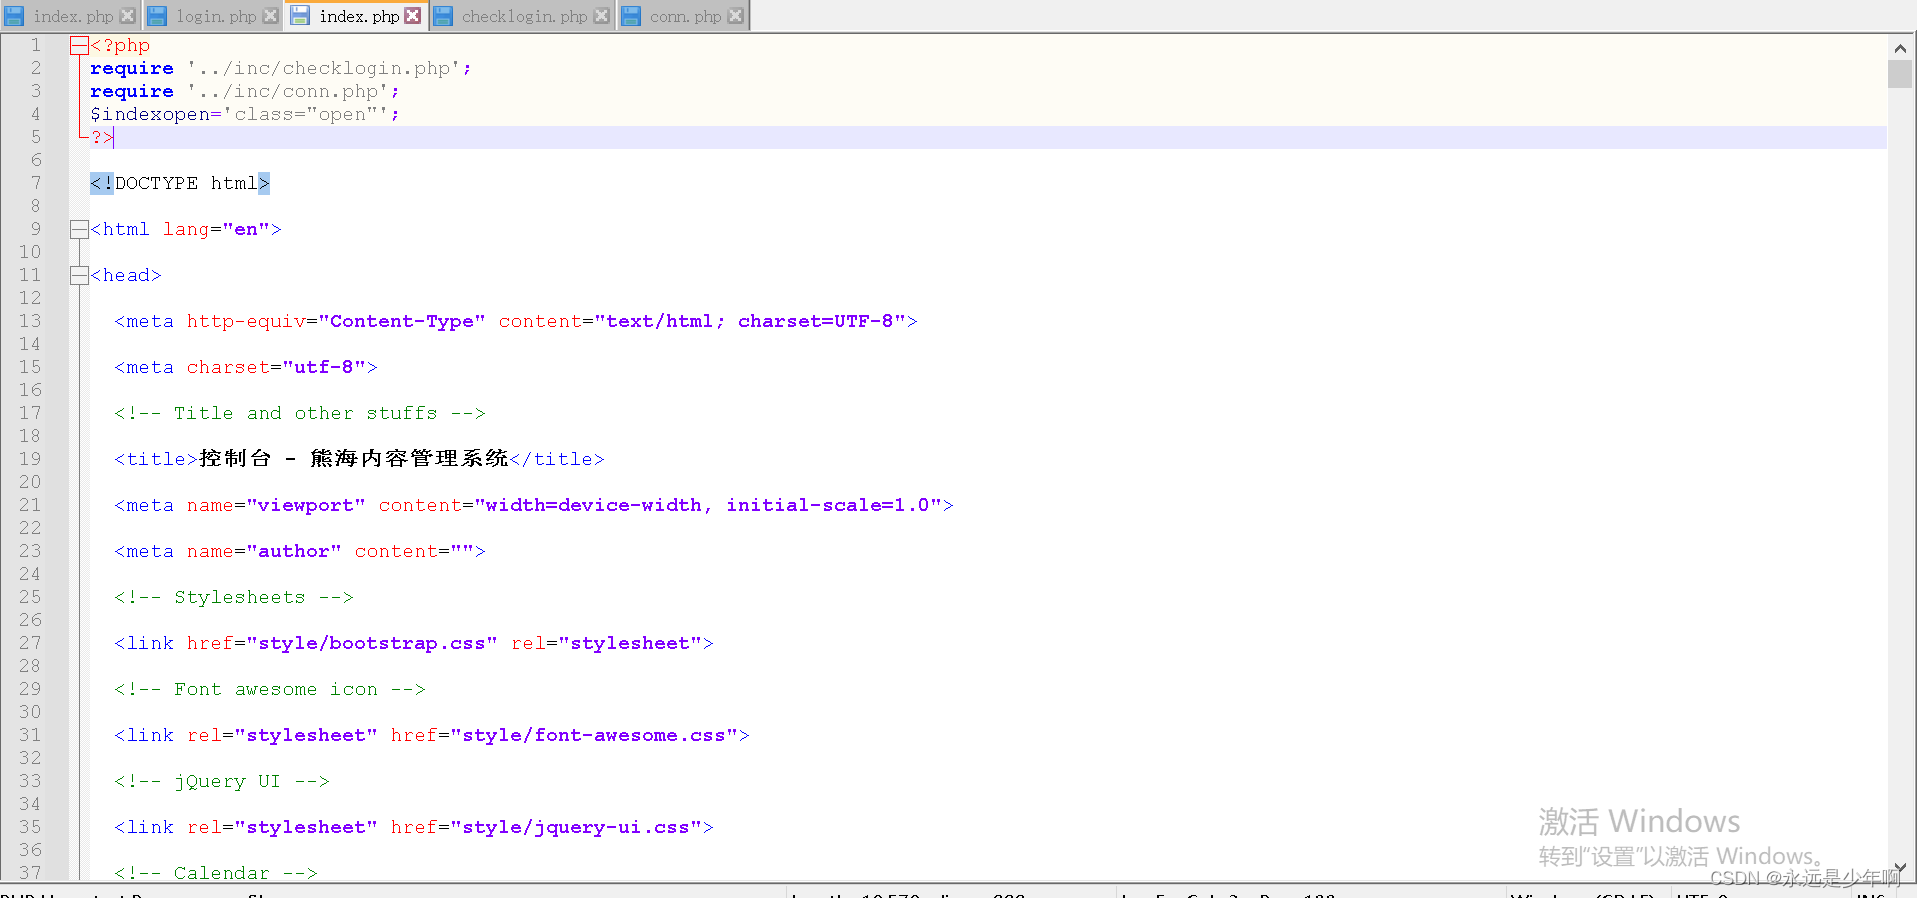Click the 'Stylesheets' comment line
Viewport: 1917px width, 898px height.
(x=233, y=597)
